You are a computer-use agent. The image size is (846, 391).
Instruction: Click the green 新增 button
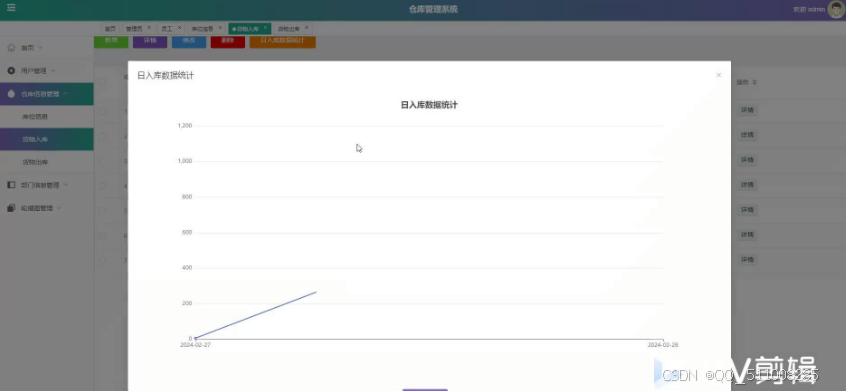coord(111,41)
